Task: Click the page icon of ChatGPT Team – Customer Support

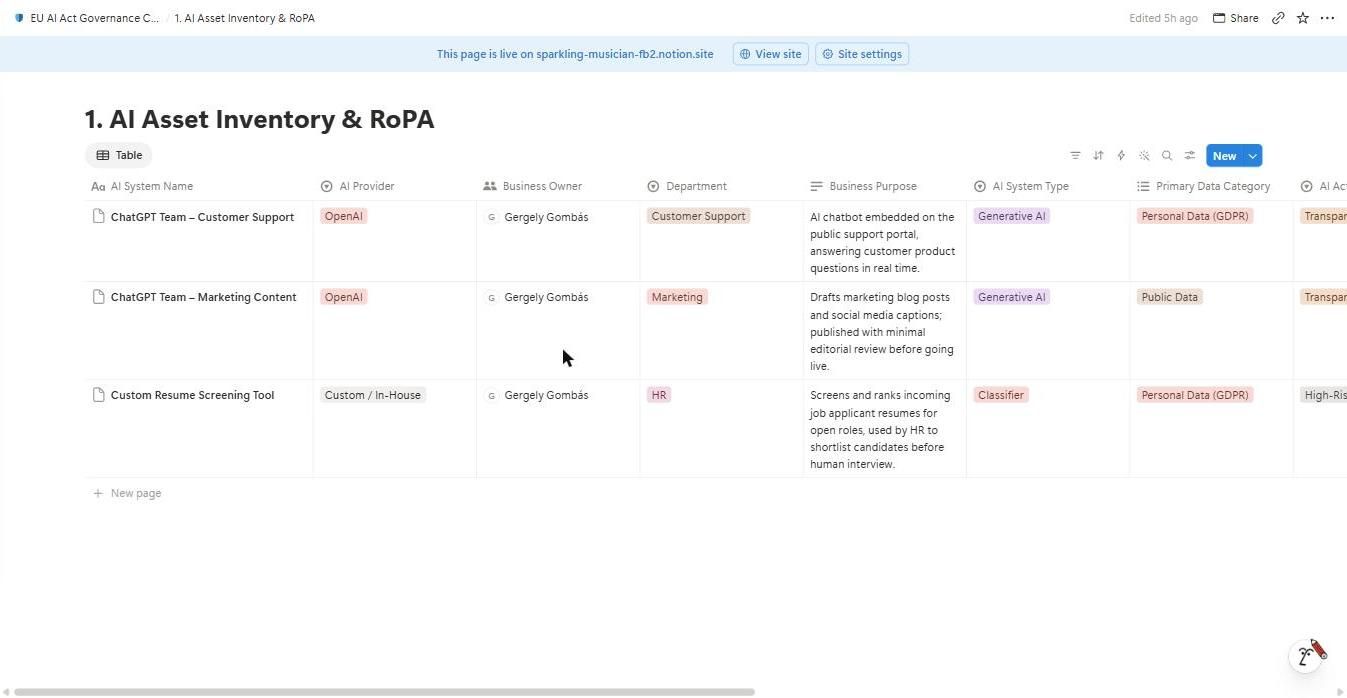Action: [98, 216]
